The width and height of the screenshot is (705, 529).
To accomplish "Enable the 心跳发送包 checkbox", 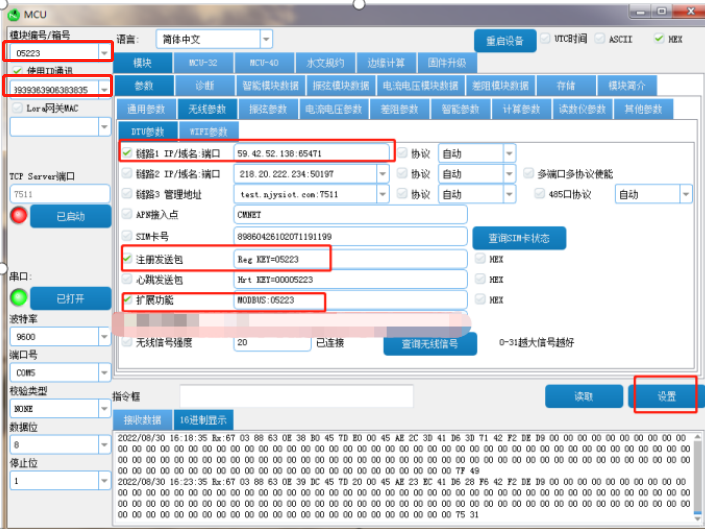I will tap(127, 279).
